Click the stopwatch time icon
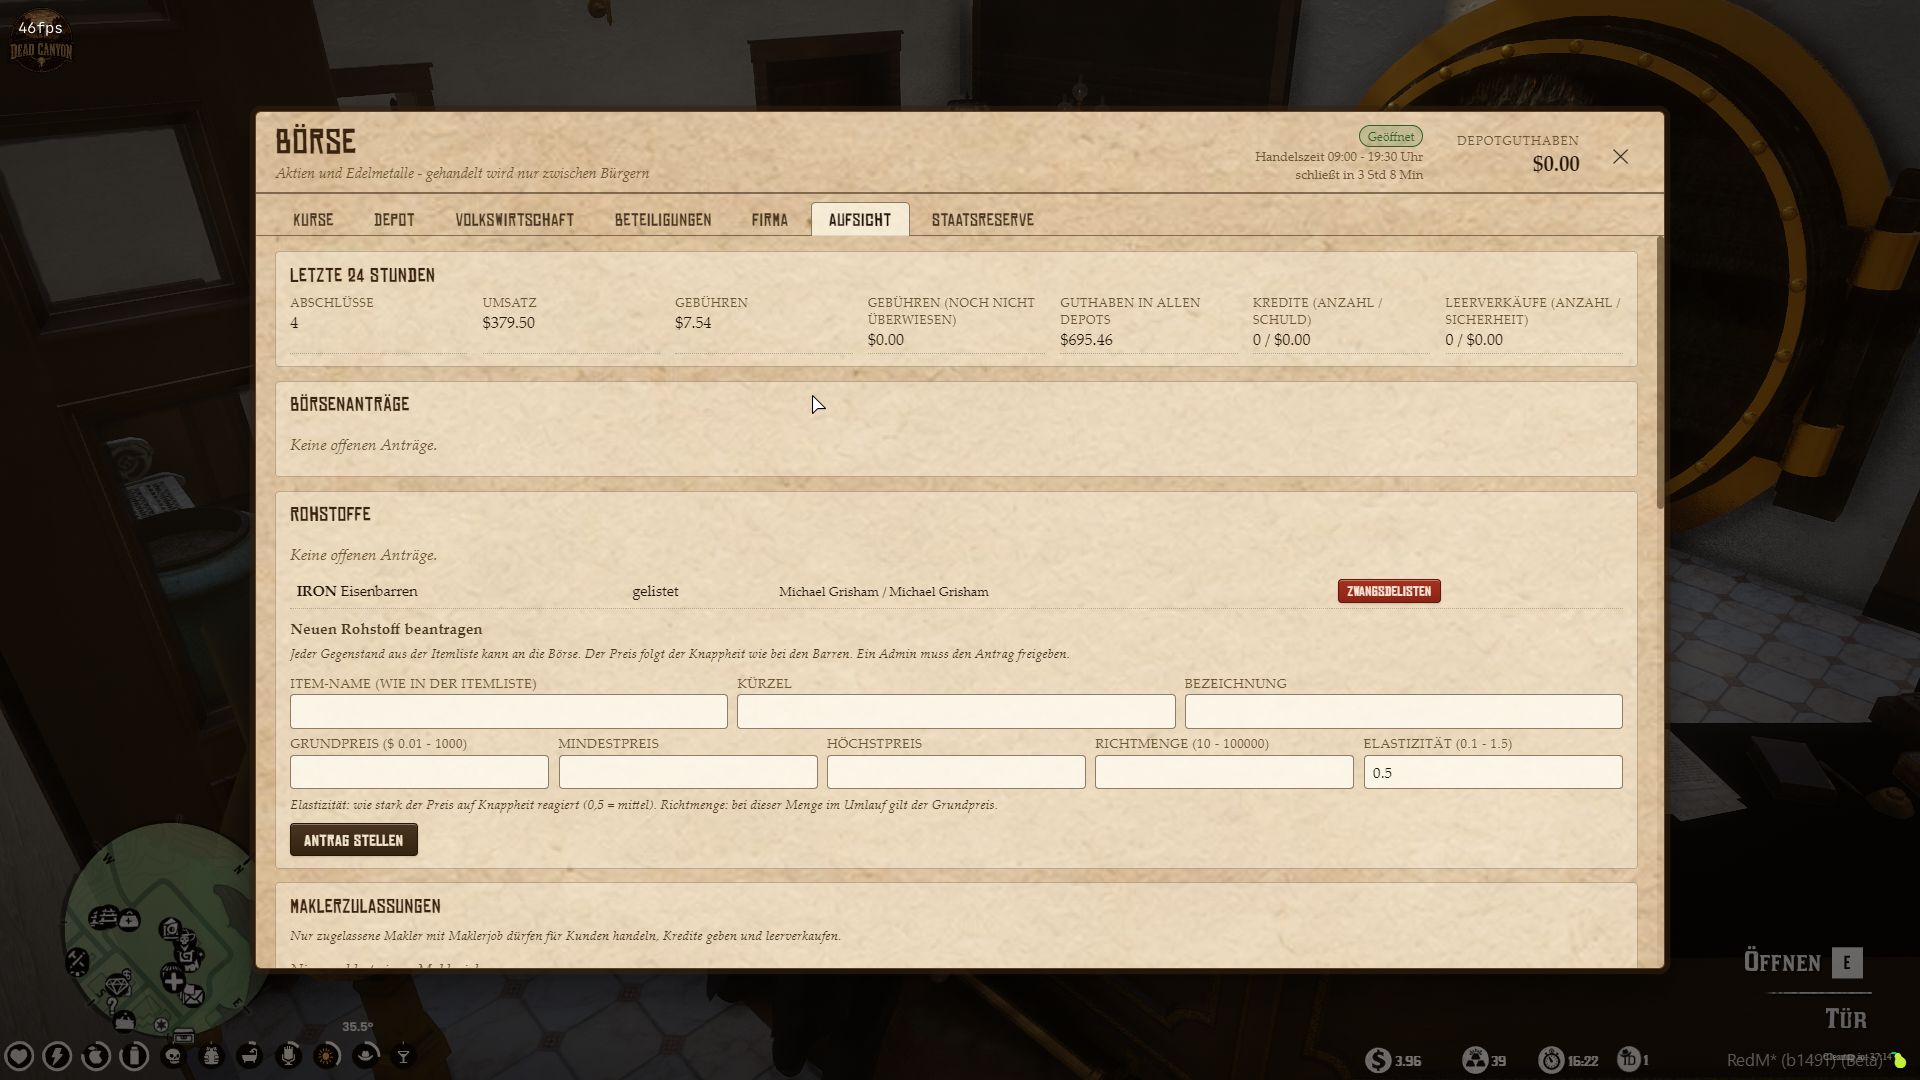 (x=1551, y=1059)
